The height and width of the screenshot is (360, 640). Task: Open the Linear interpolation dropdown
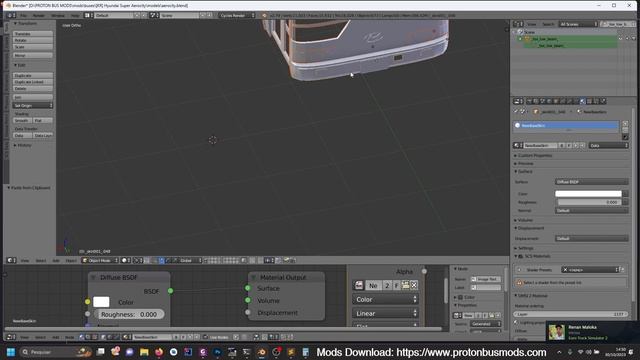click(x=385, y=313)
